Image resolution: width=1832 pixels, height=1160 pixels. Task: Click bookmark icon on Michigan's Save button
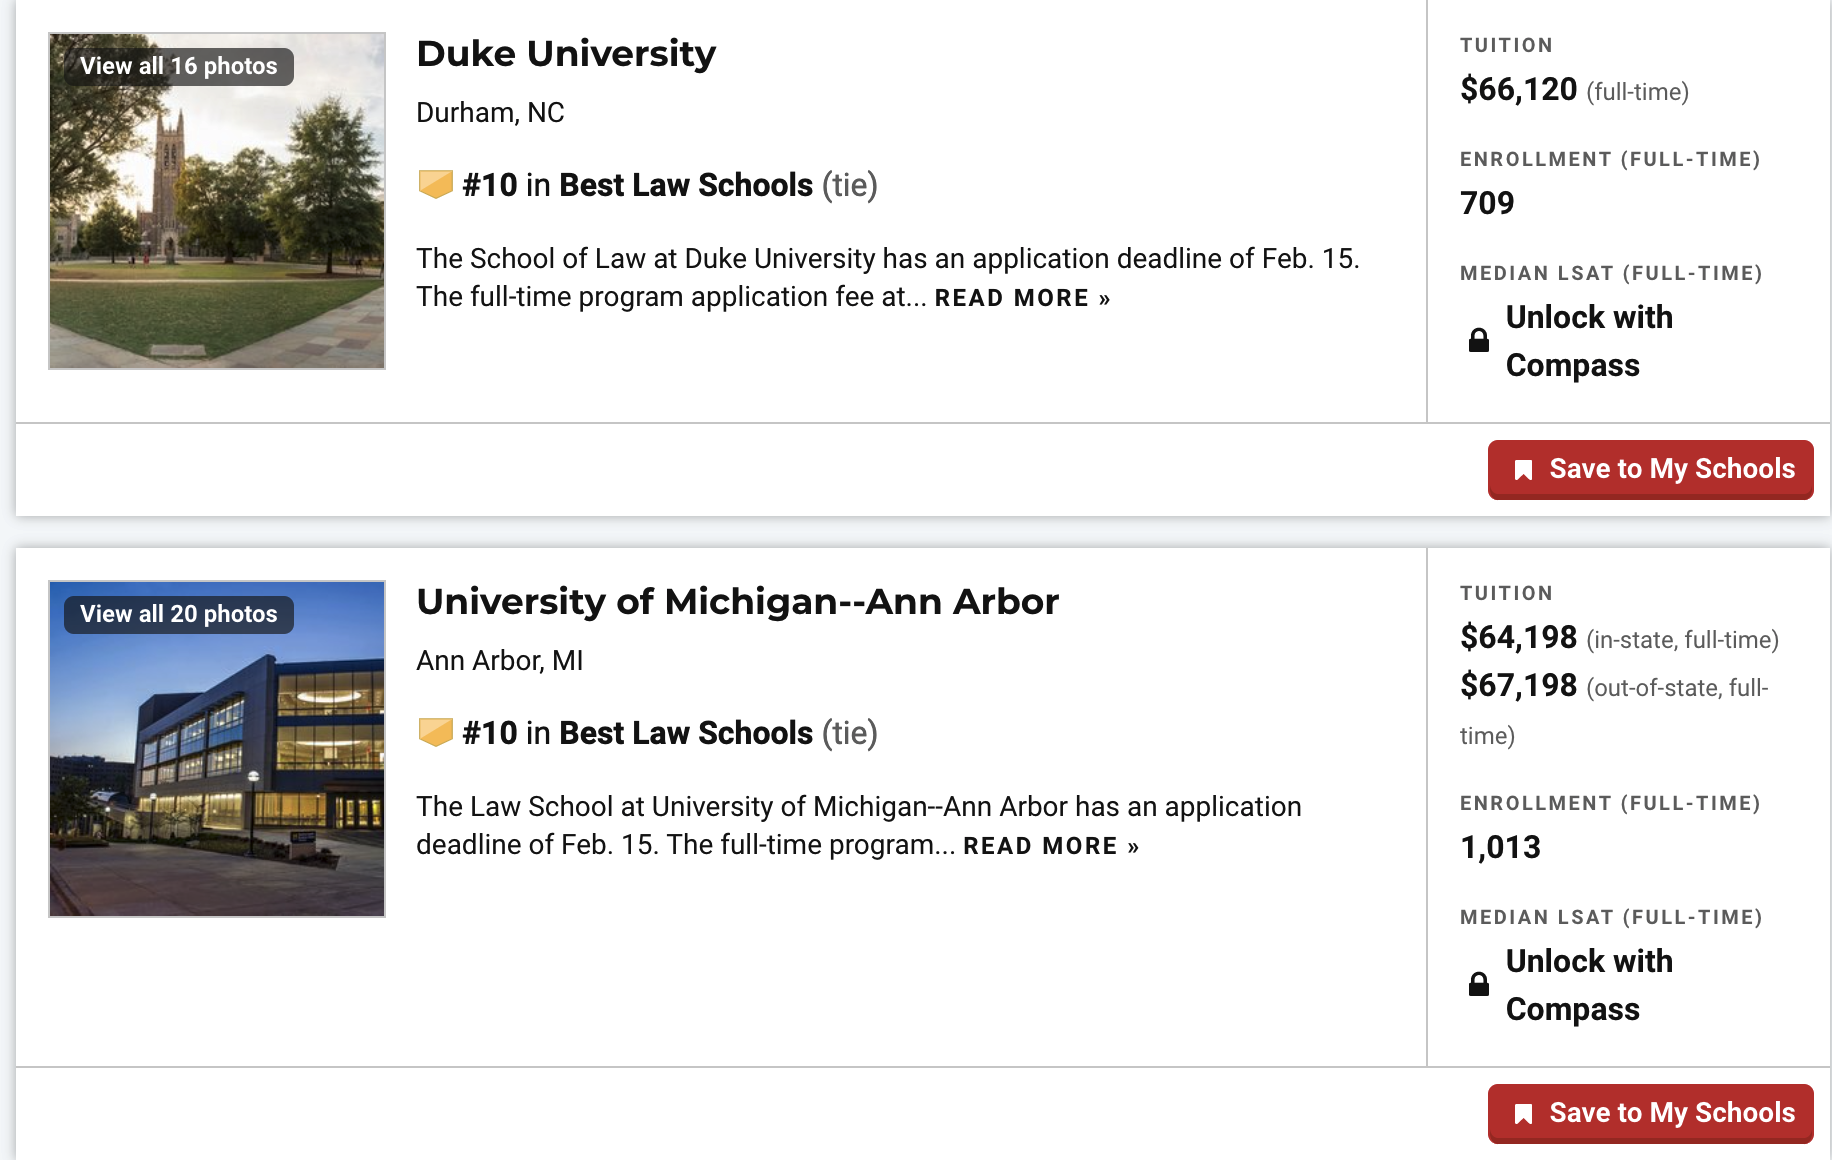pyautogui.click(x=1523, y=1114)
